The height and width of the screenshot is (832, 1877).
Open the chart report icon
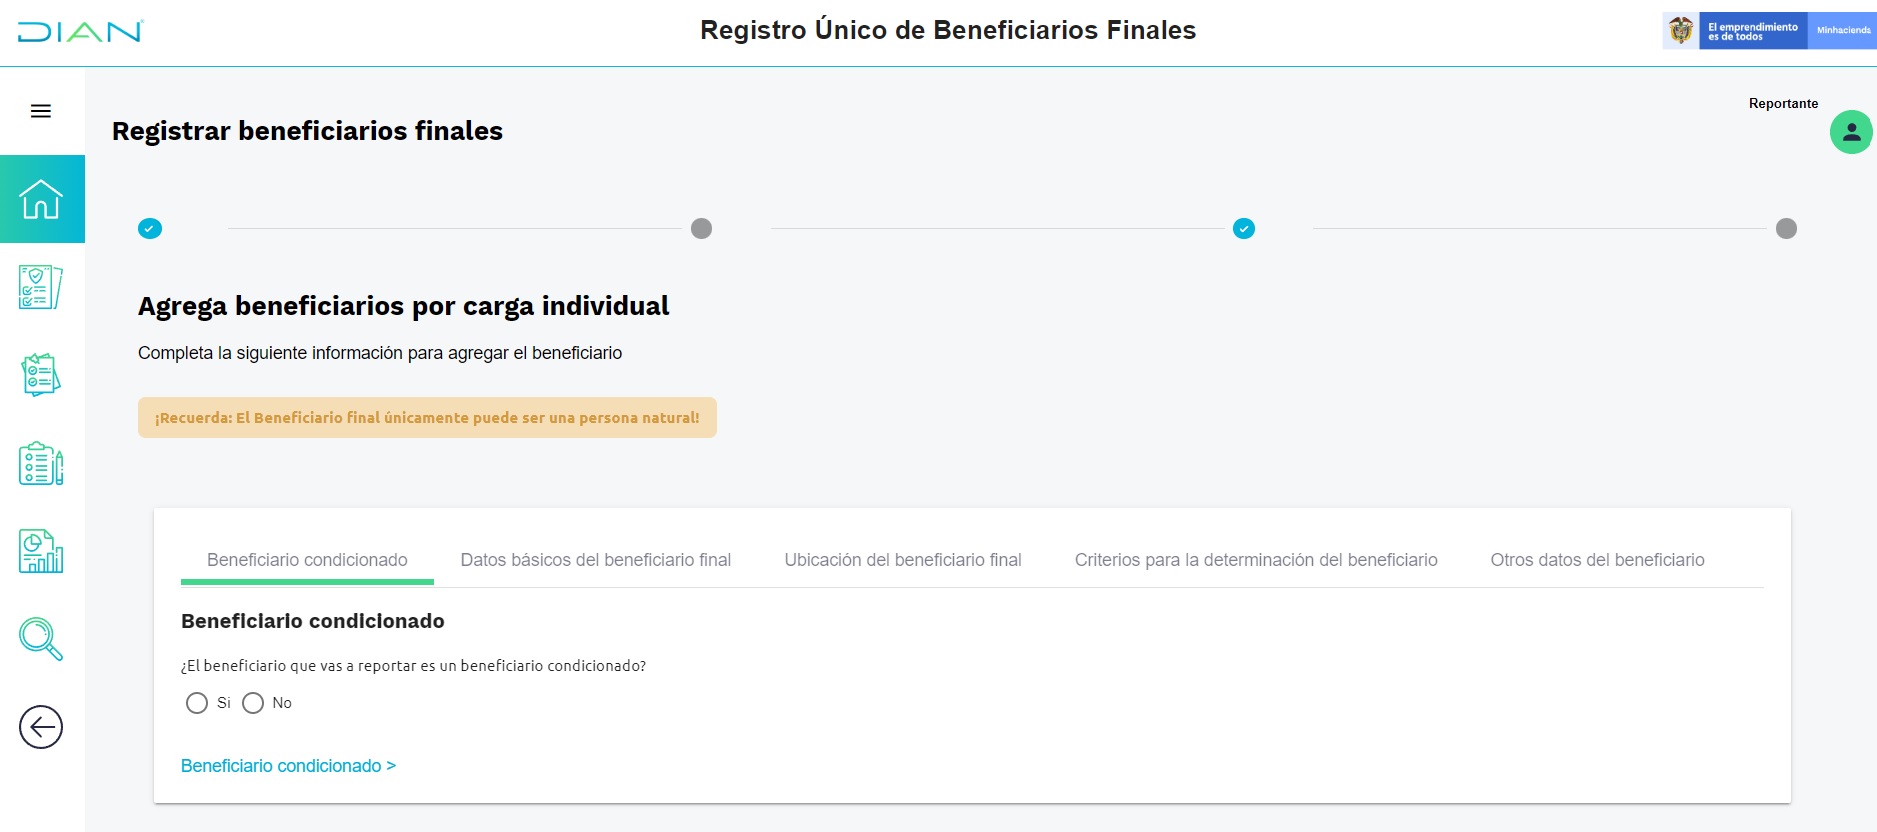pyautogui.click(x=41, y=551)
